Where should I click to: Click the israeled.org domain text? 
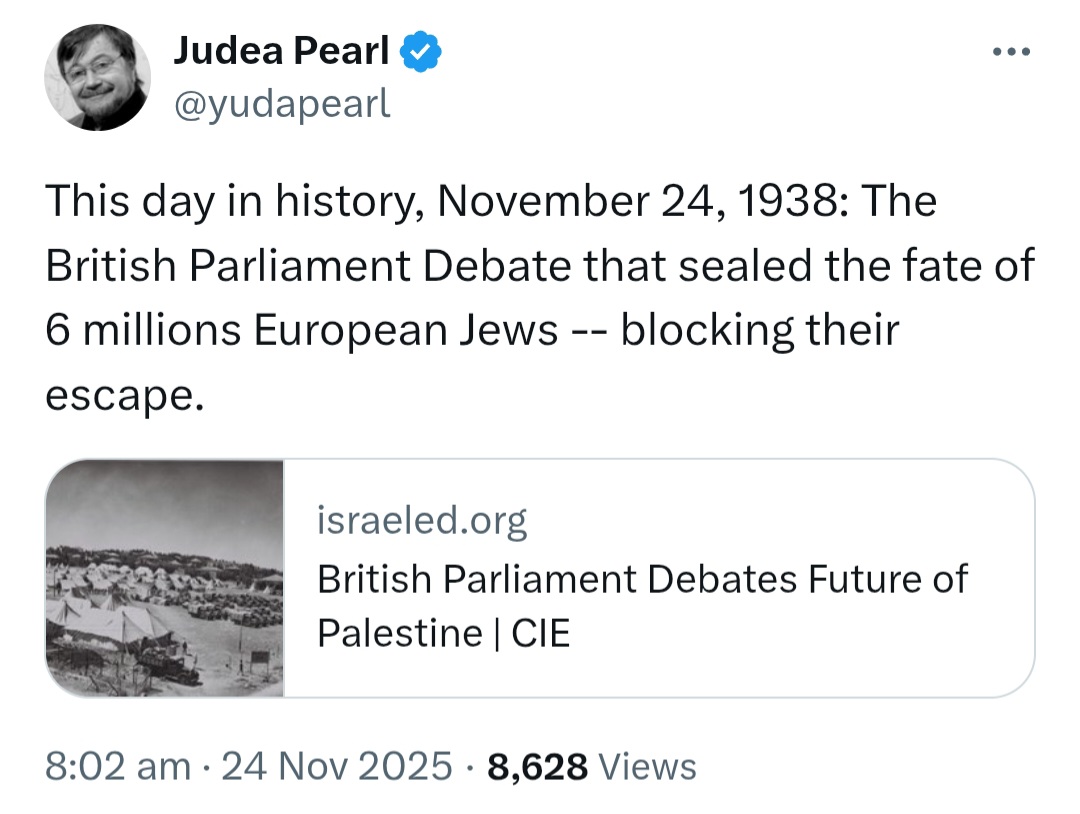(422, 521)
